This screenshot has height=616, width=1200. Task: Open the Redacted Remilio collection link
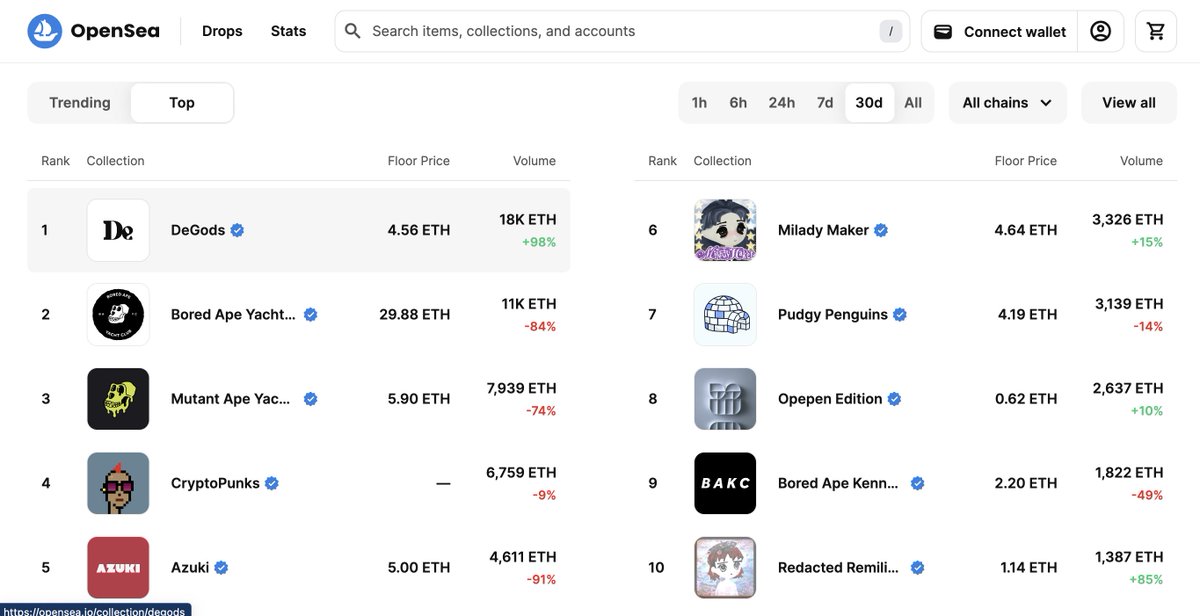839,567
